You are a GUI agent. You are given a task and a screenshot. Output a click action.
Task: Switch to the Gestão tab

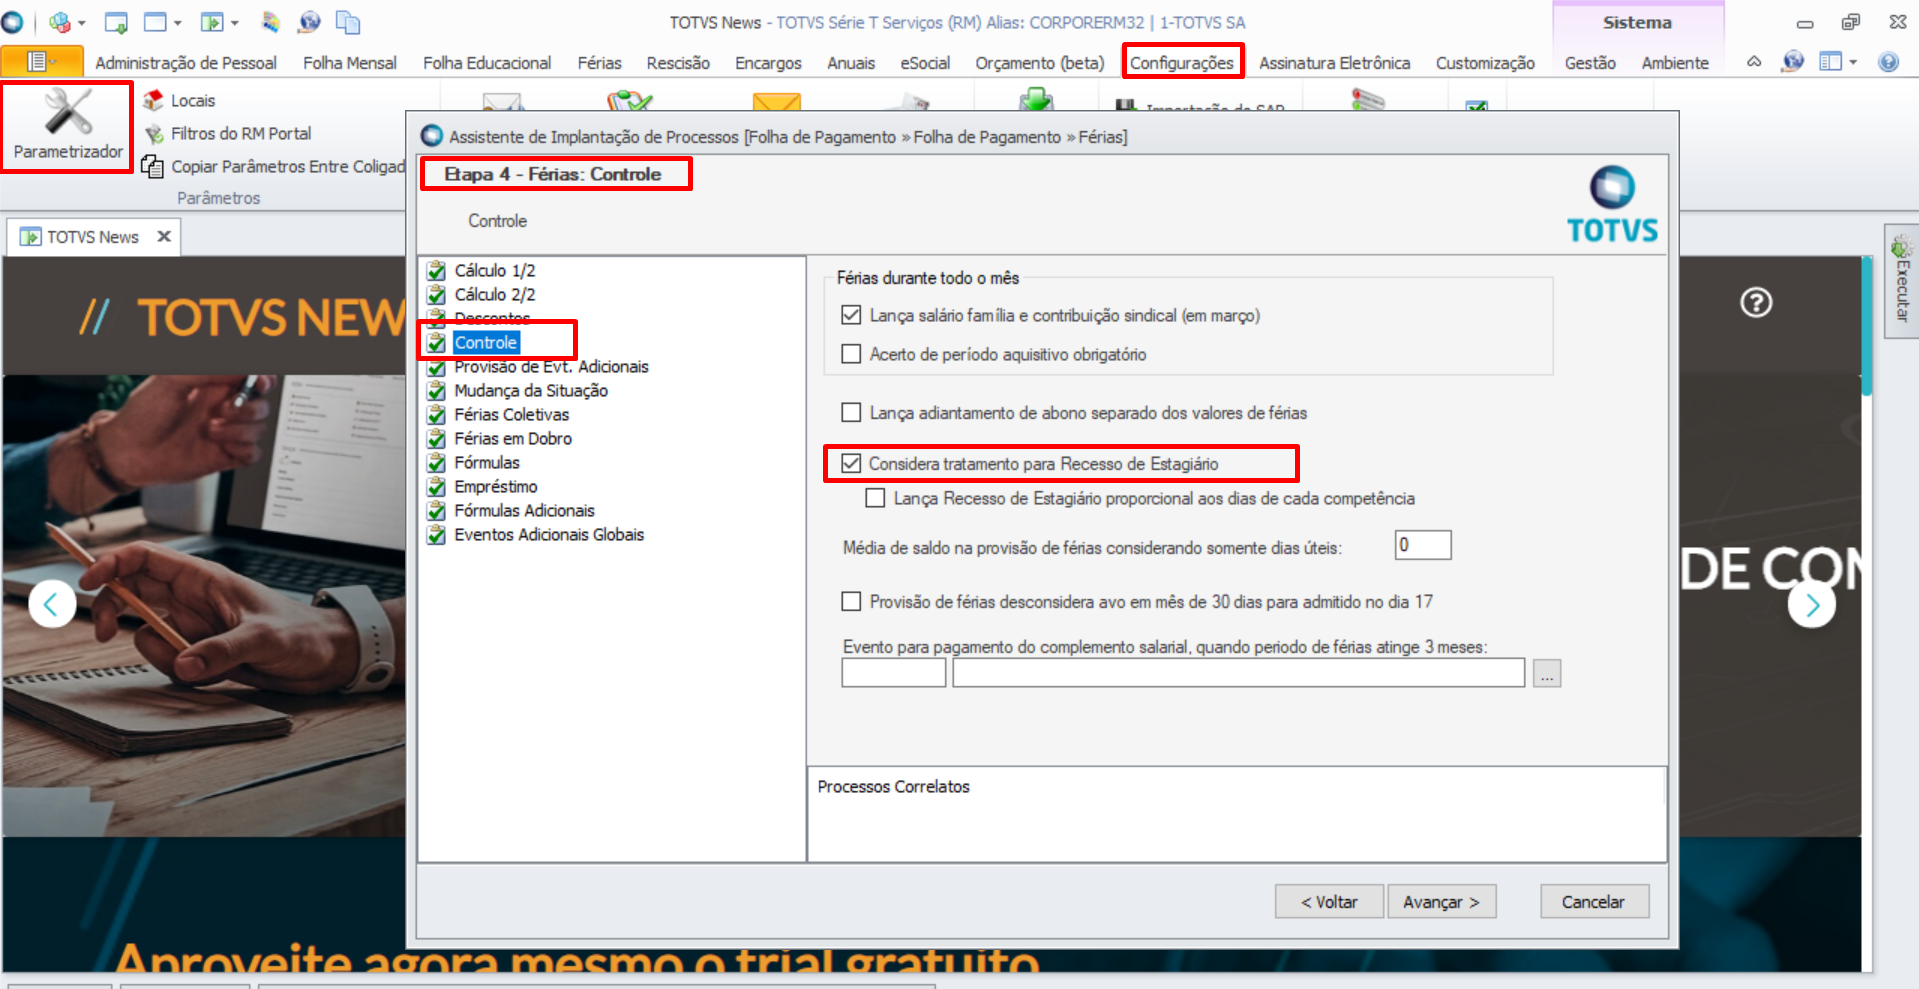pyautogui.click(x=1590, y=63)
